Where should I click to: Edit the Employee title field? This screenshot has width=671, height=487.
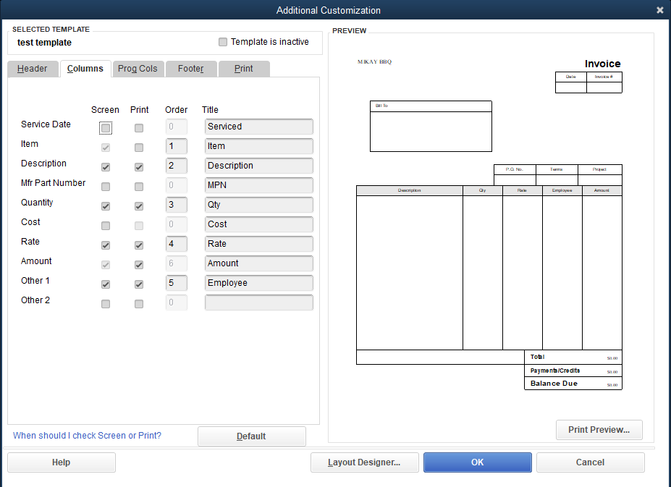coord(259,283)
